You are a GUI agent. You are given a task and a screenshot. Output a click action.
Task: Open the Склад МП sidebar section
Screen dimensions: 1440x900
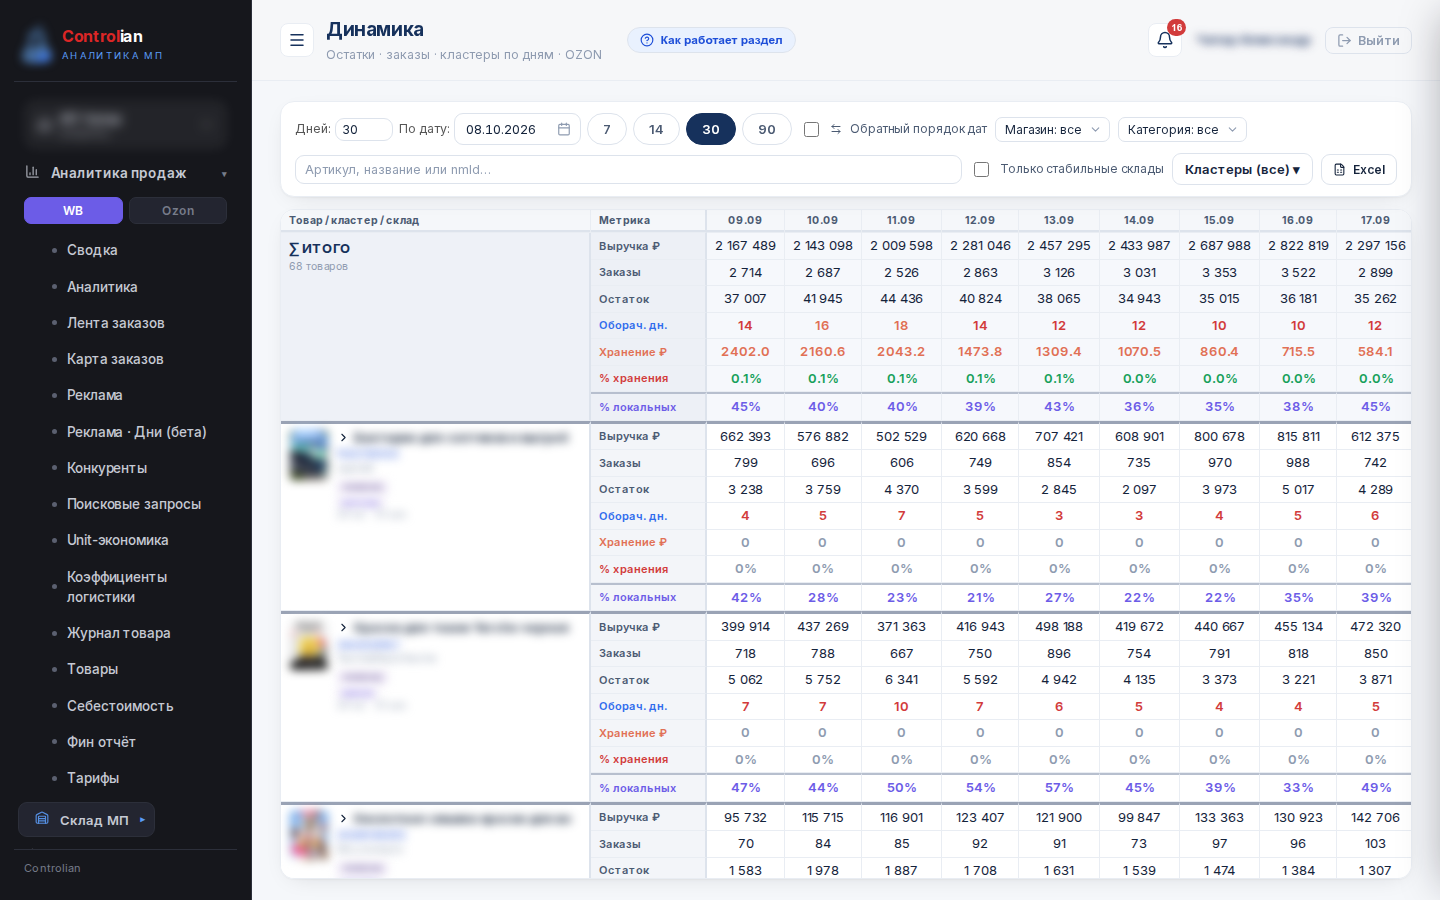click(x=87, y=820)
